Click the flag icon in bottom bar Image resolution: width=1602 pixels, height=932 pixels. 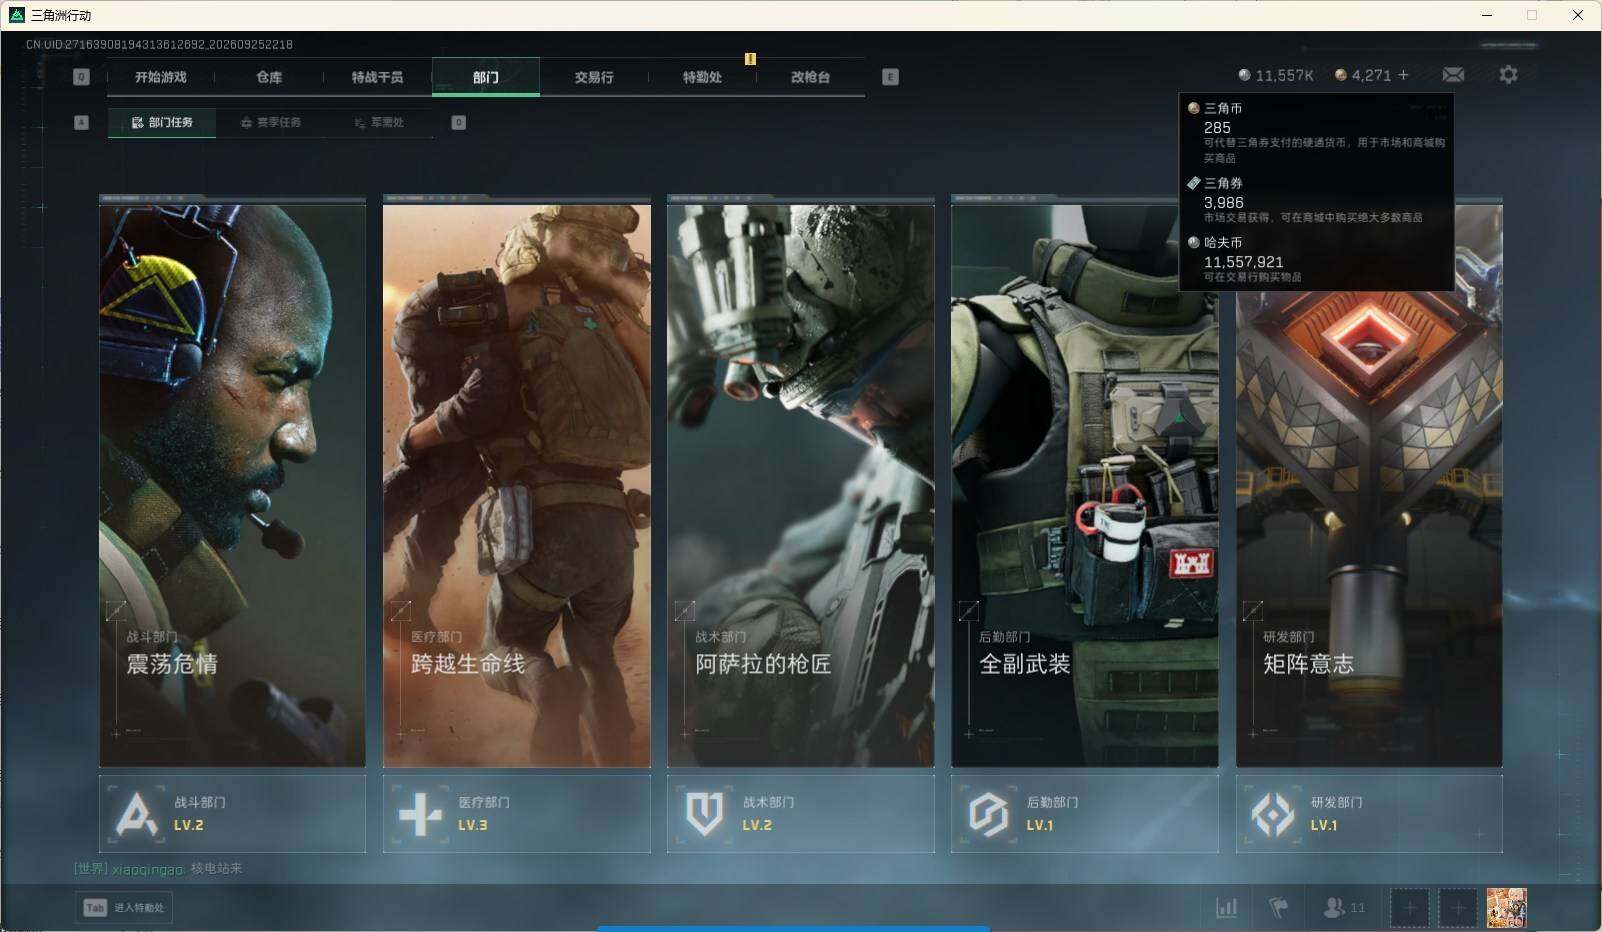[1279, 908]
